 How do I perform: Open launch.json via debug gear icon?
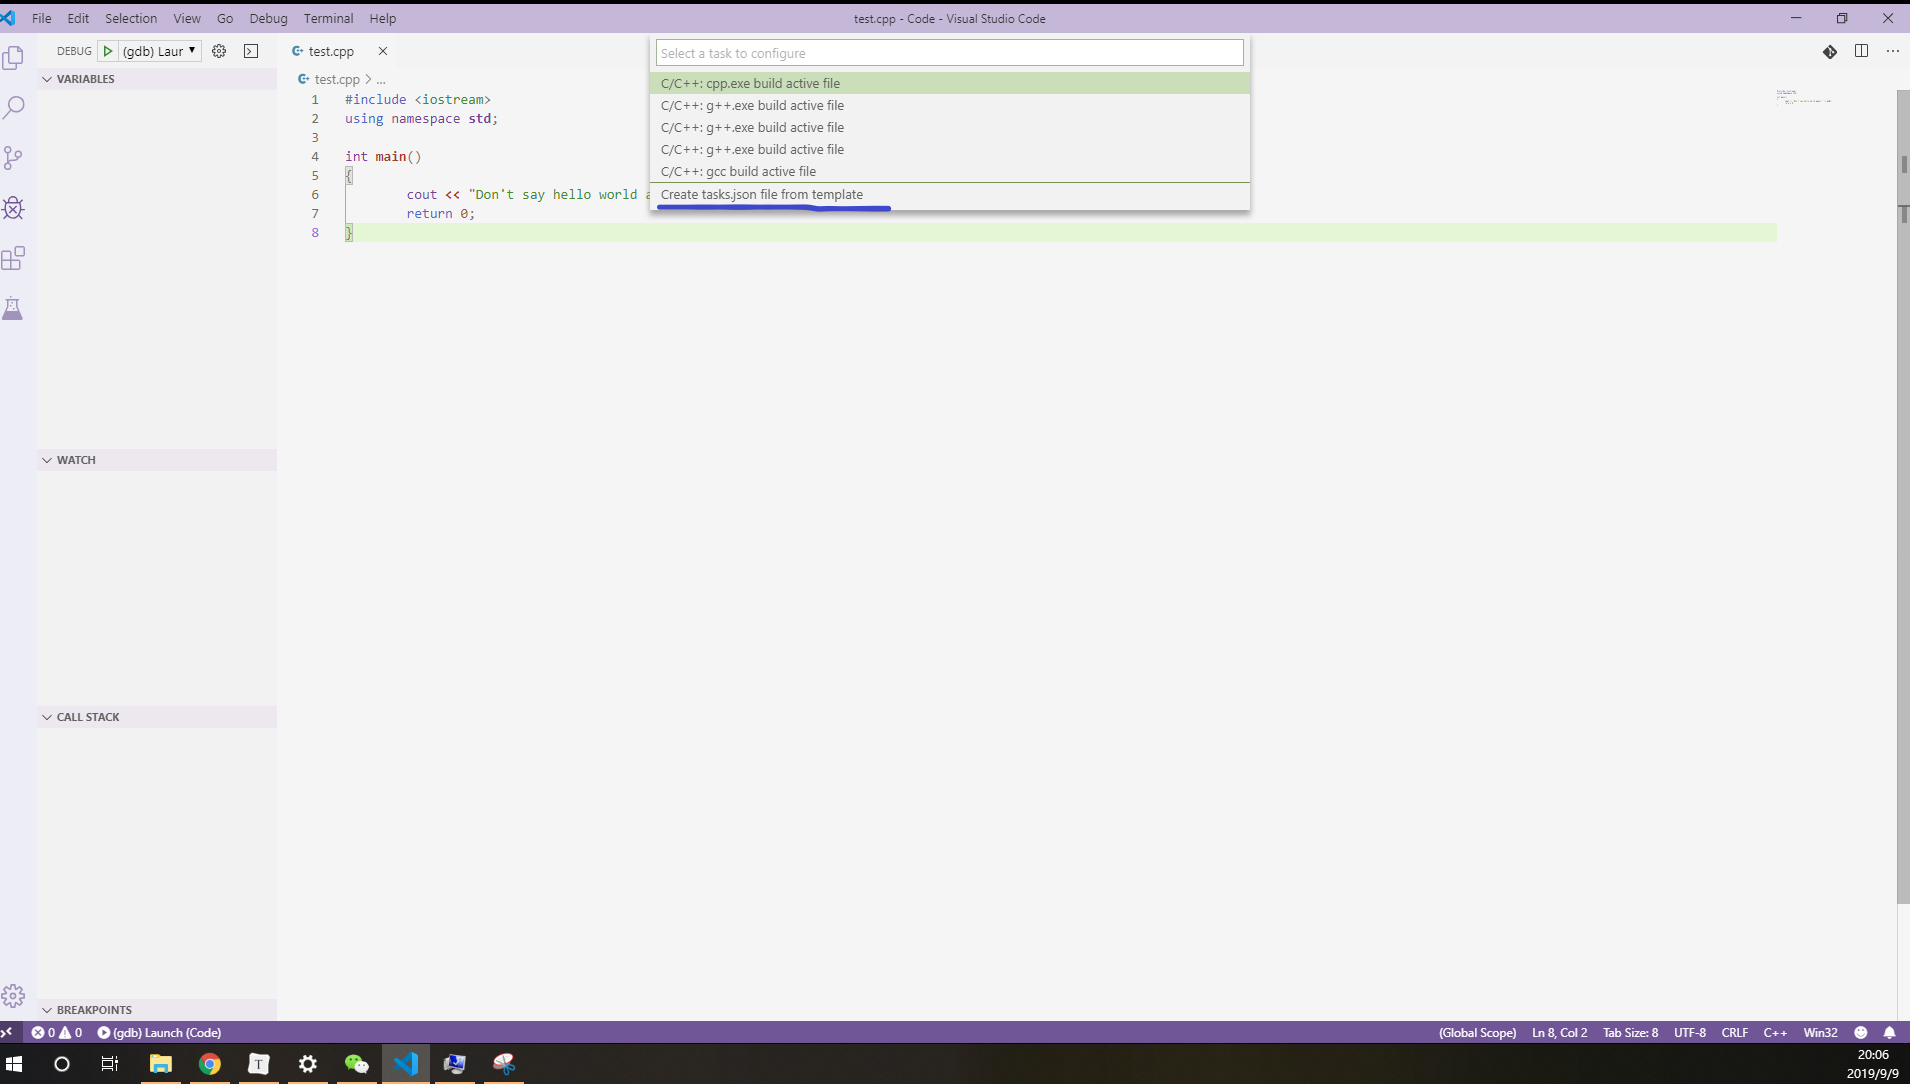pyautogui.click(x=219, y=51)
